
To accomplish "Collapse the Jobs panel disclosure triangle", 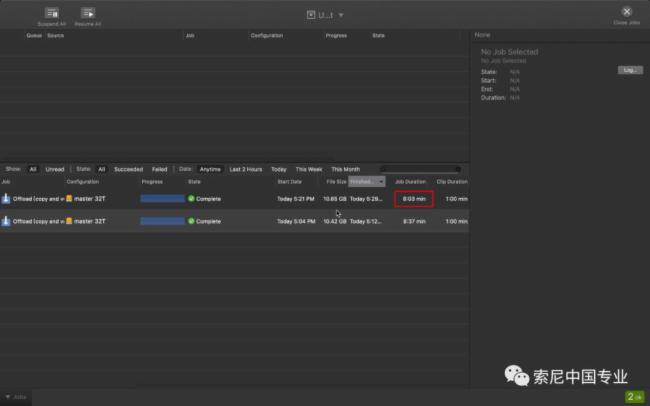I will coord(8,397).
